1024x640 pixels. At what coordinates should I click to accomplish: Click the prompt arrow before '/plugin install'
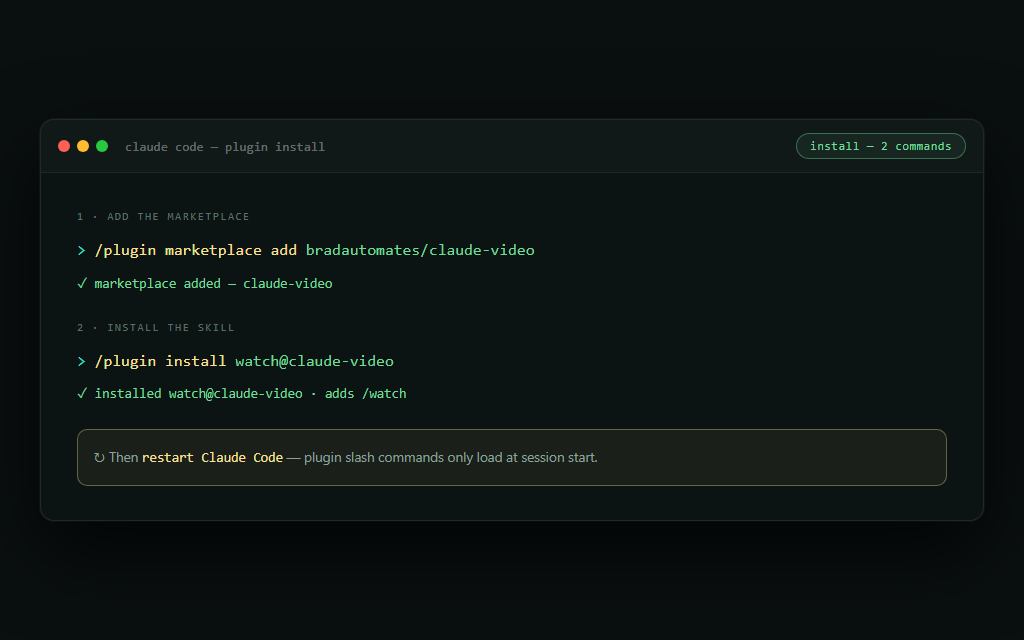click(x=82, y=361)
